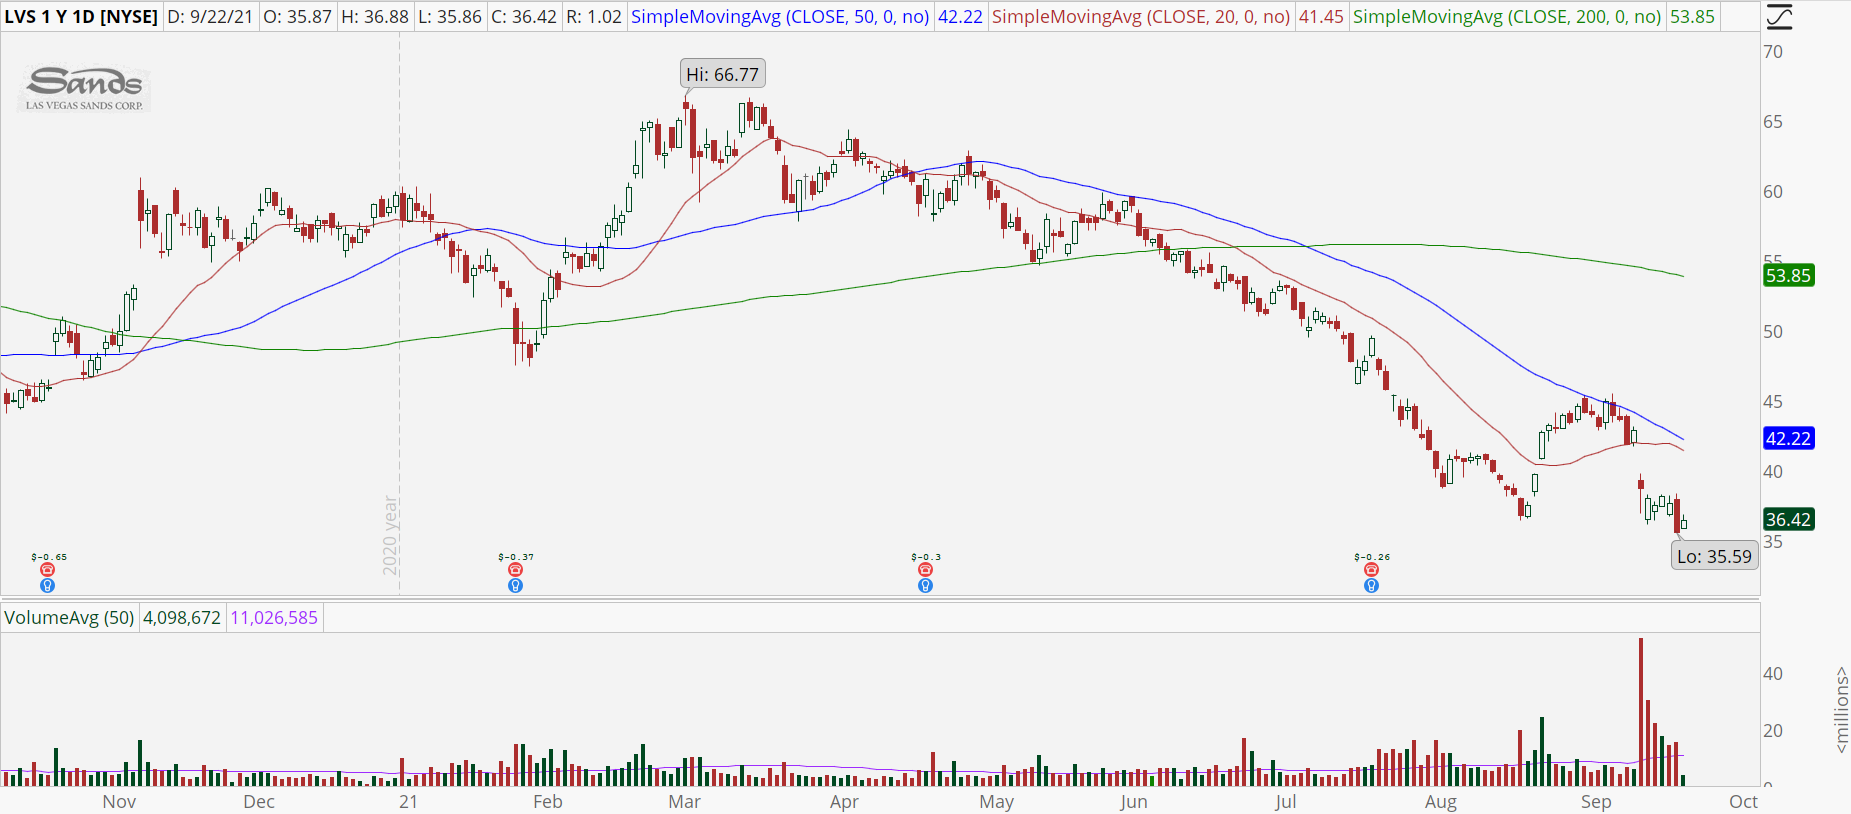1851x814 pixels.
Task: Click the 45 level on the price axis
Action: pos(1773,402)
